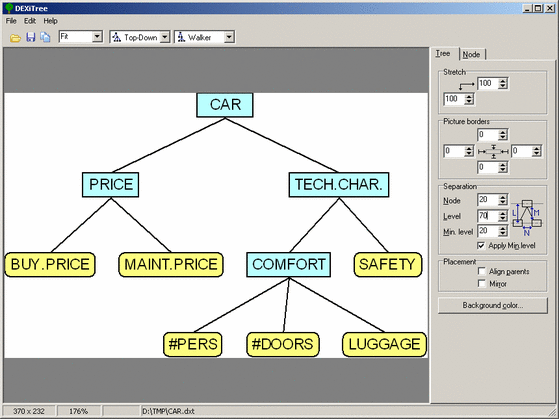The height and width of the screenshot is (419, 559).
Task: Click the picture borders diagram icon
Action: point(493,152)
